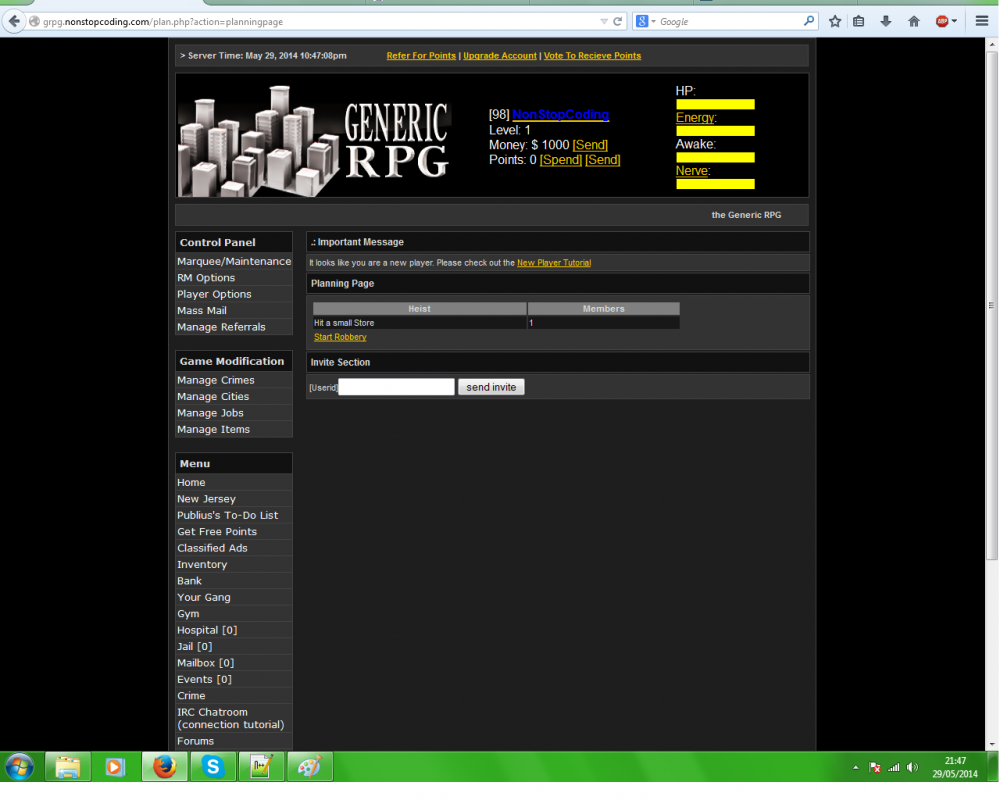Open Windows Explorer from the taskbar
Screen dimensions: 1000x800
(x=66, y=766)
